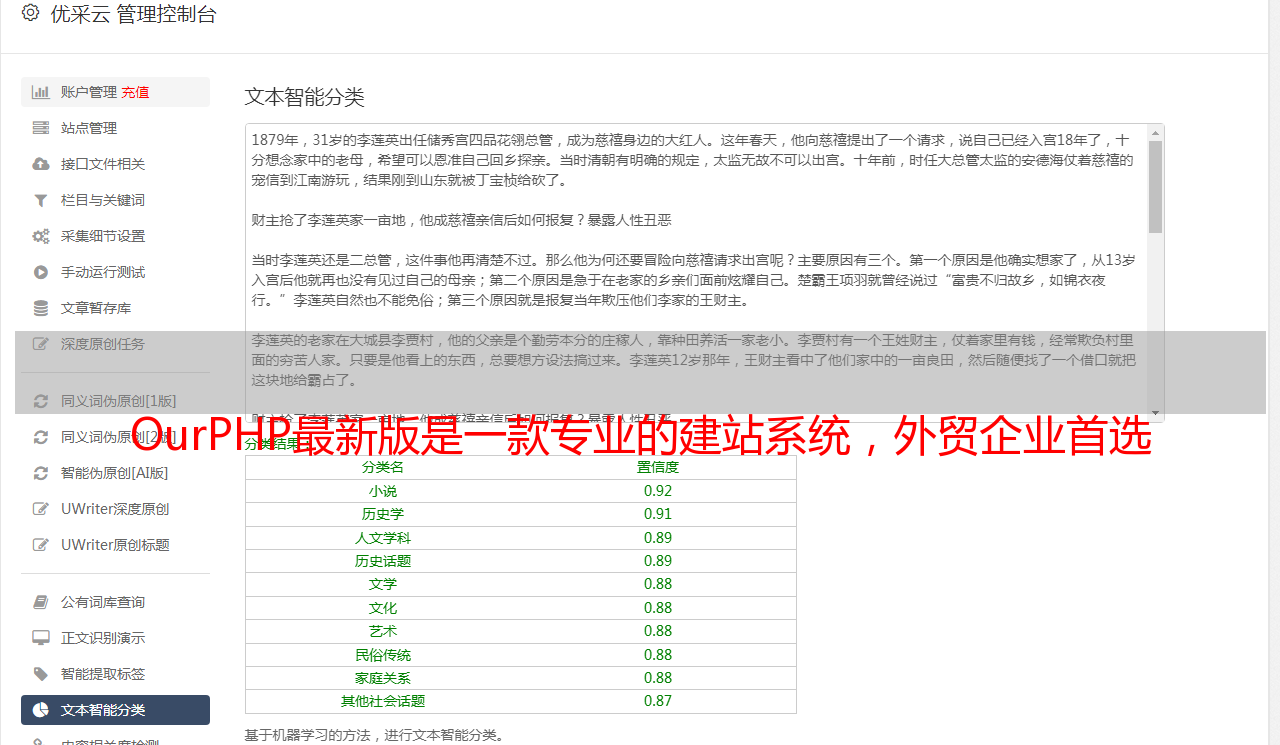
Task: Click the 置信度 column header
Action: pos(658,467)
